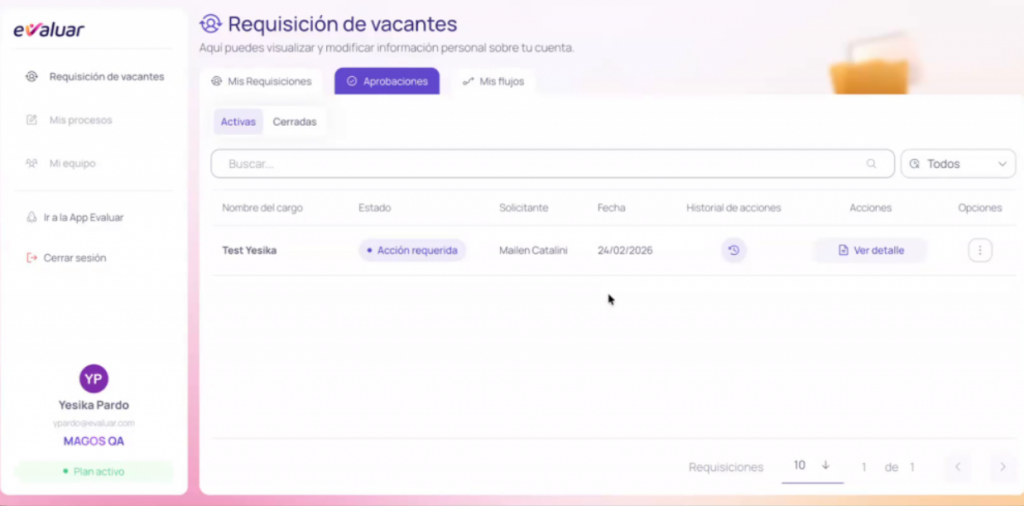Open the three-dot options menu for Test Yesika
The image size is (1024, 506).
(980, 250)
